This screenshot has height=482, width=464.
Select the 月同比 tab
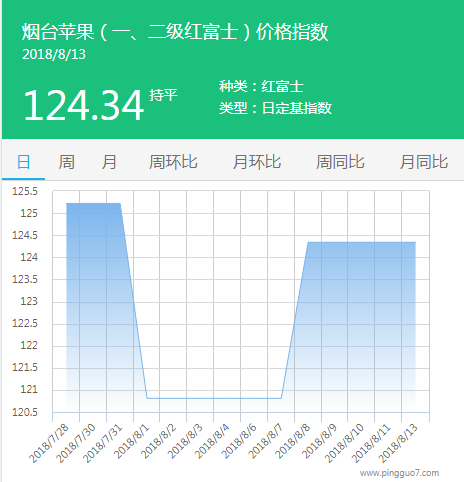424,162
